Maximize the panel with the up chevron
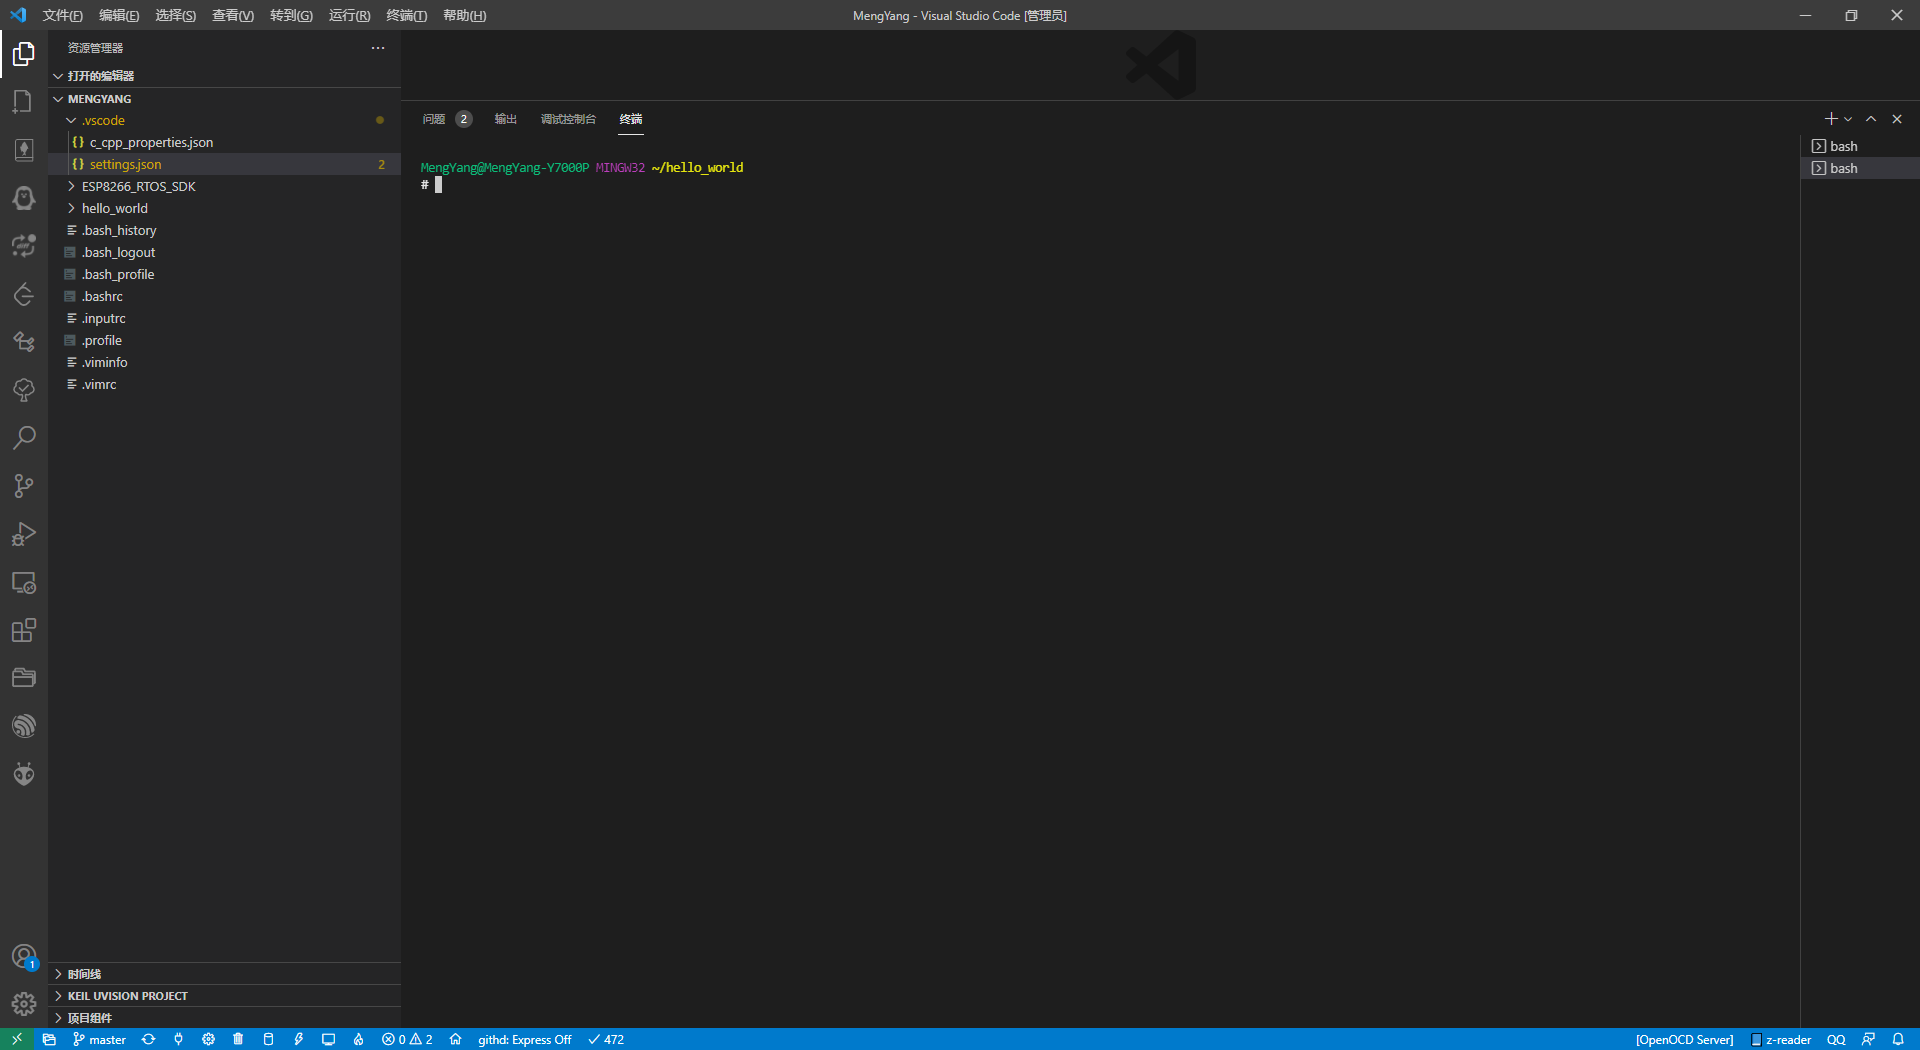 click(1871, 119)
